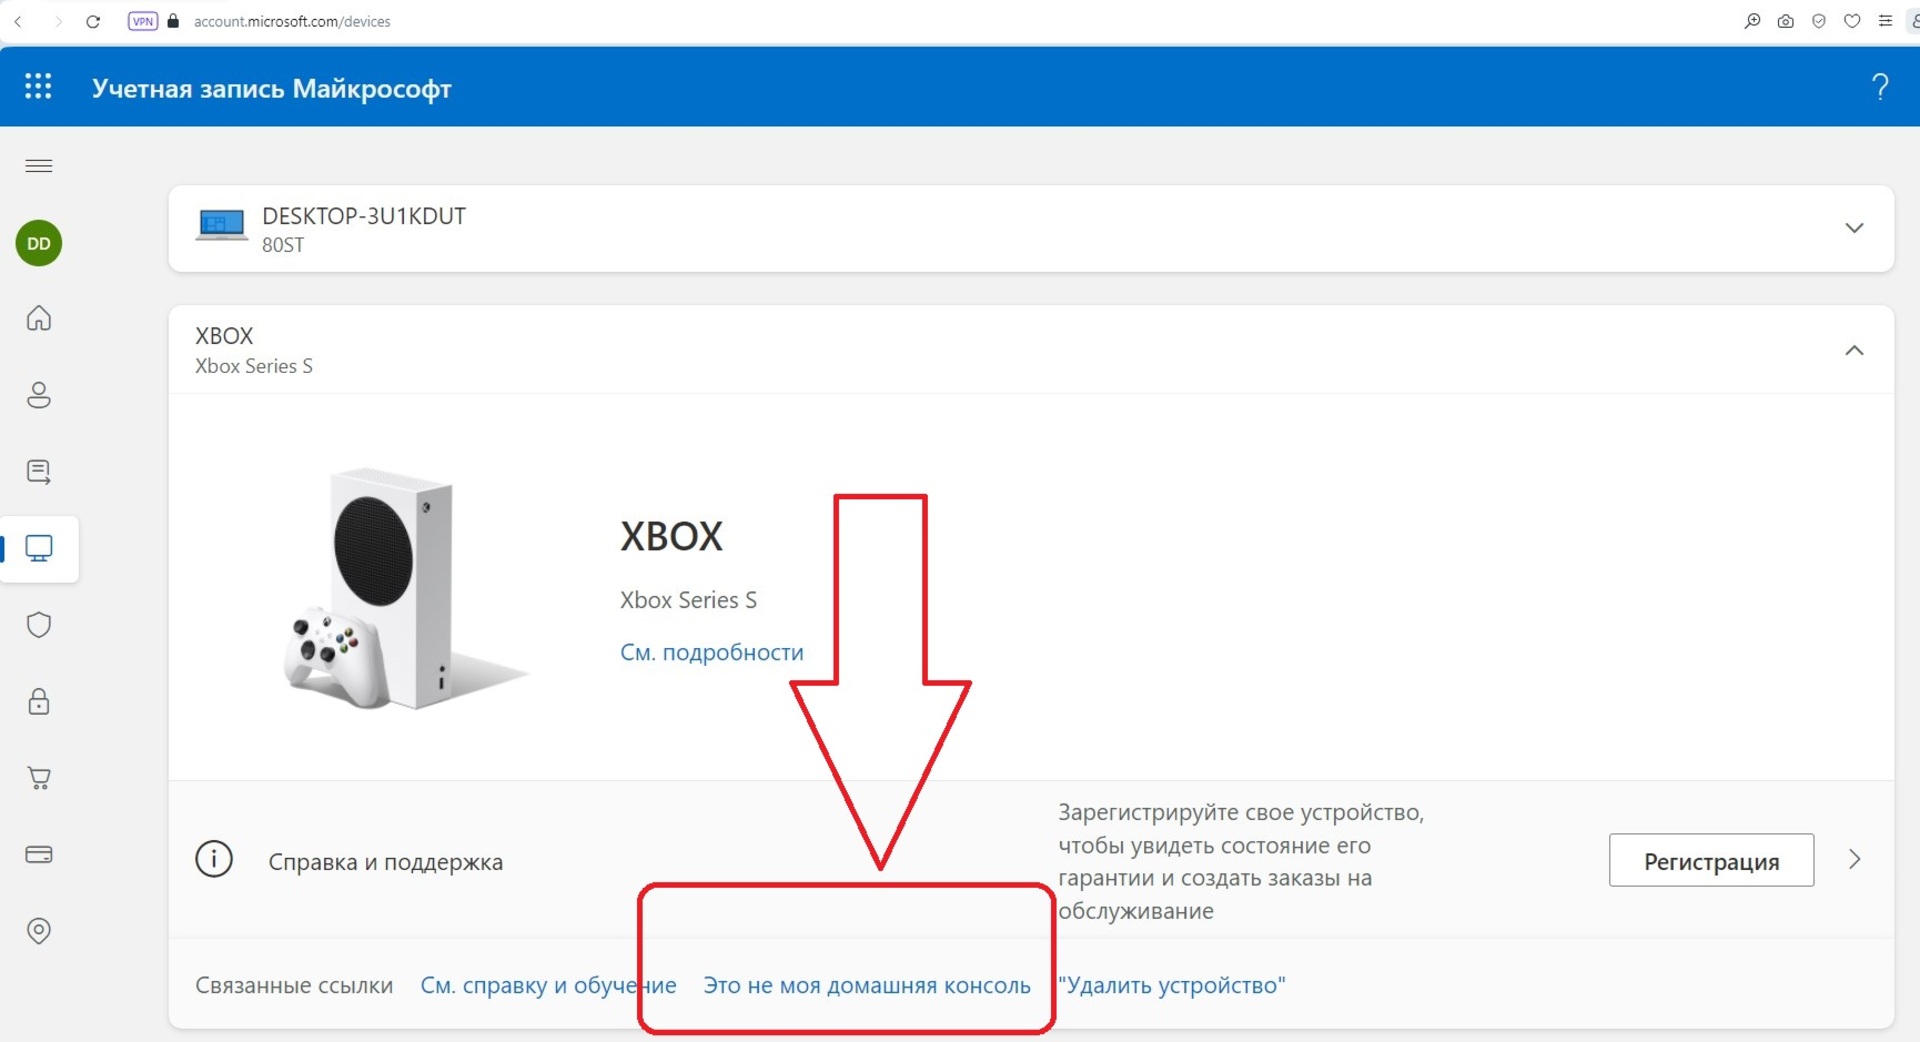Click the help question mark icon
This screenshot has width=1920, height=1042.
[1880, 87]
